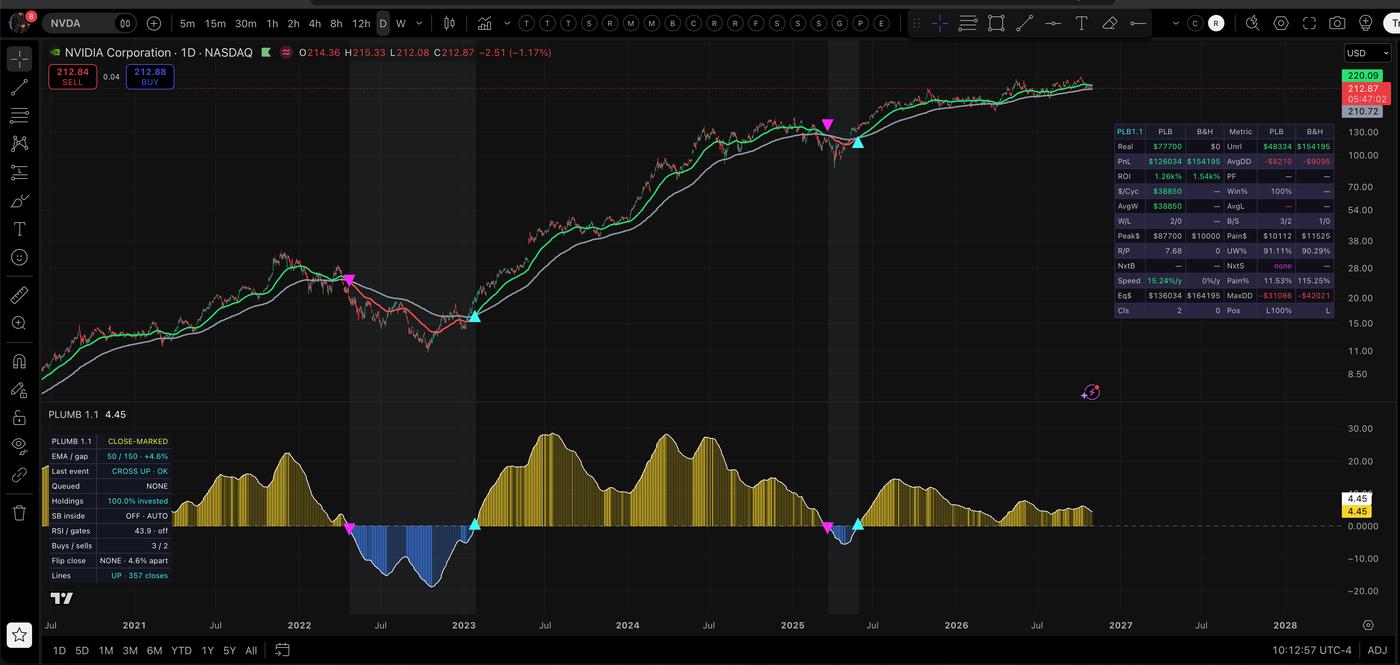Expand the indicator templates chevron
The height and width of the screenshot is (665, 1400).
pyautogui.click(x=509, y=23)
